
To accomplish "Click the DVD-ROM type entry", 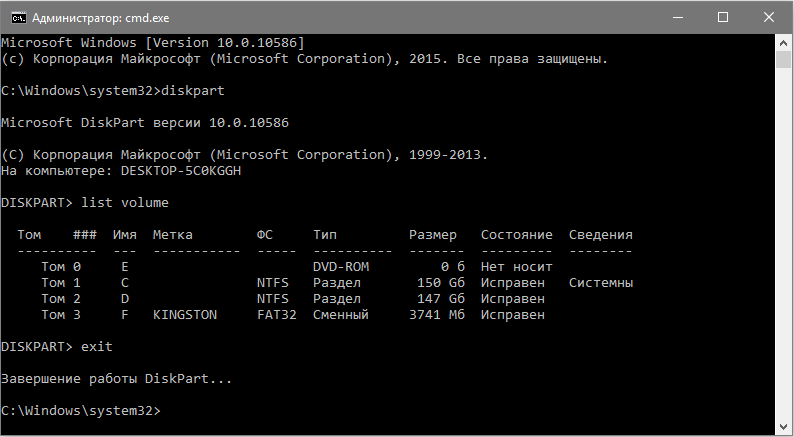I will click(x=340, y=267).
